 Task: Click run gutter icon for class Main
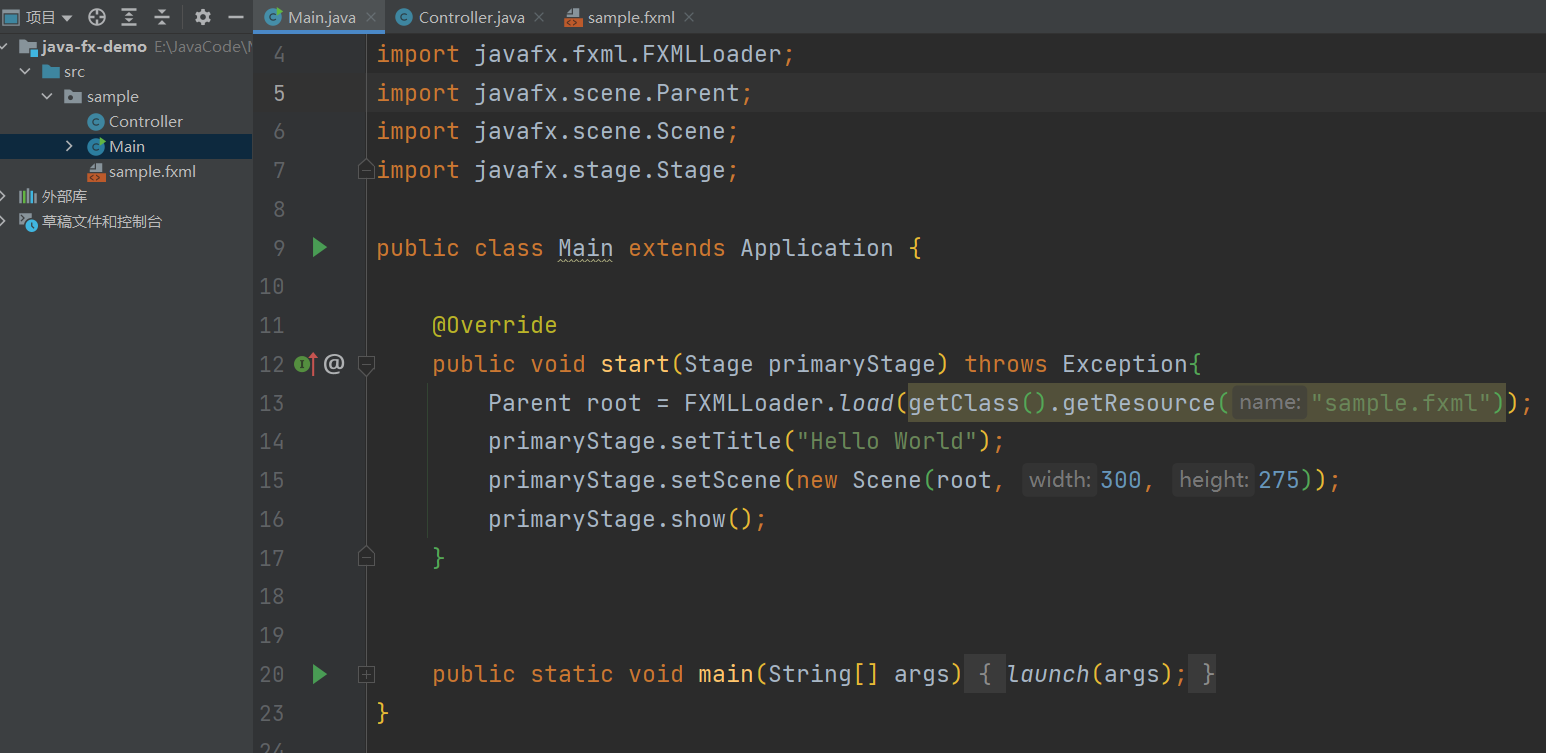click(x=319, y=247)
